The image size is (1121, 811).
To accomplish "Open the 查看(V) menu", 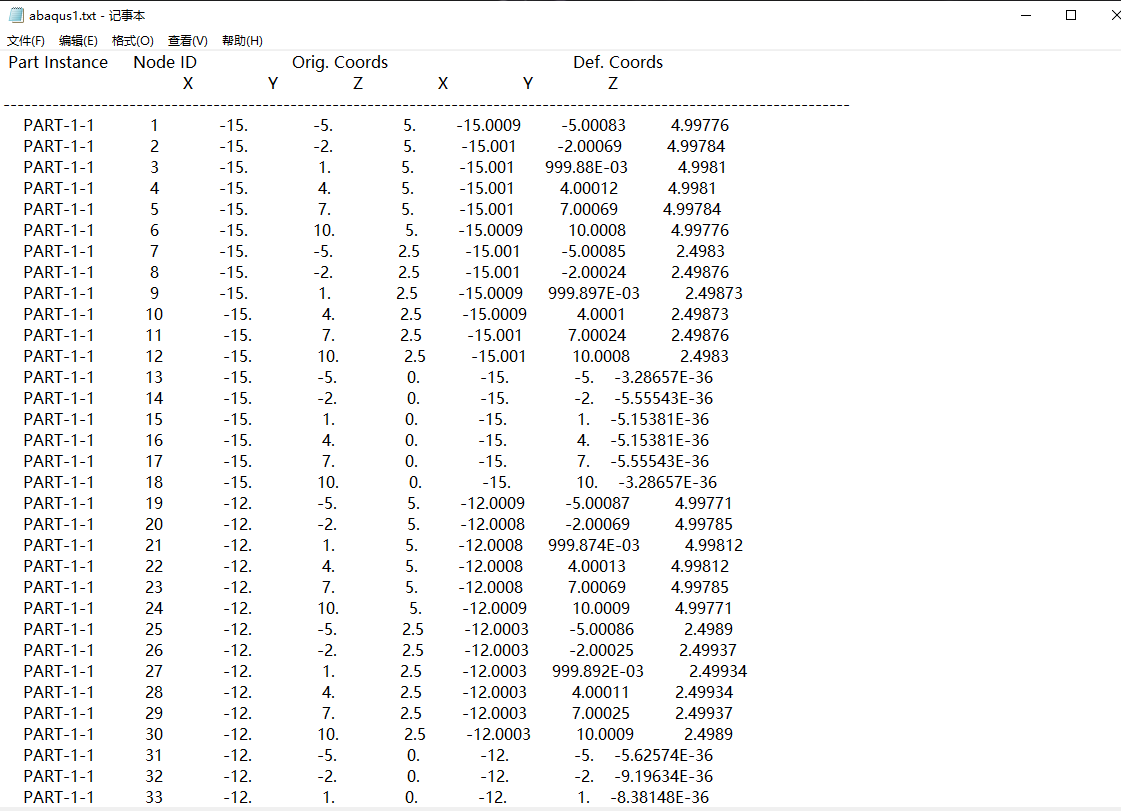I will [x=187, y=41].
